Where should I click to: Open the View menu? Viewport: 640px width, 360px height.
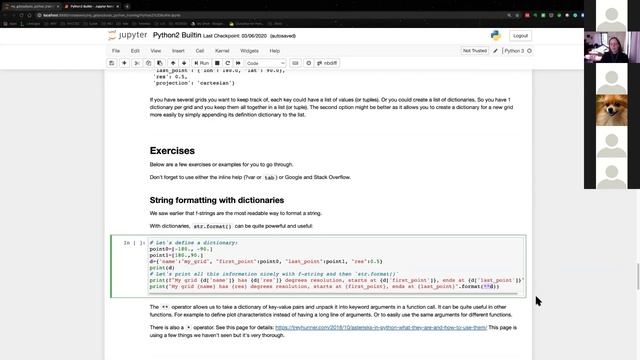(x=156, y=51)
